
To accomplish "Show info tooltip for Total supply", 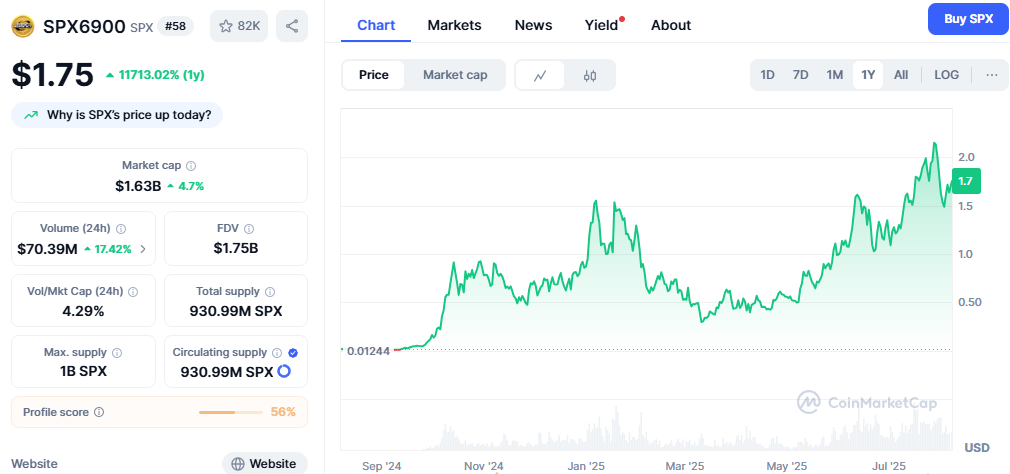I will pyautogui.click(x=270, y=292).
